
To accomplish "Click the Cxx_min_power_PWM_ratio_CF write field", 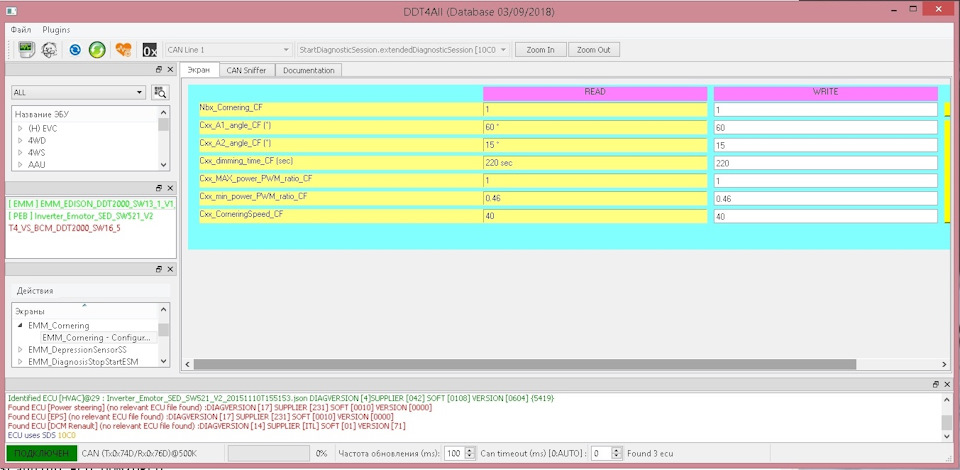I will pyautogui.click(x=825, y=198).
